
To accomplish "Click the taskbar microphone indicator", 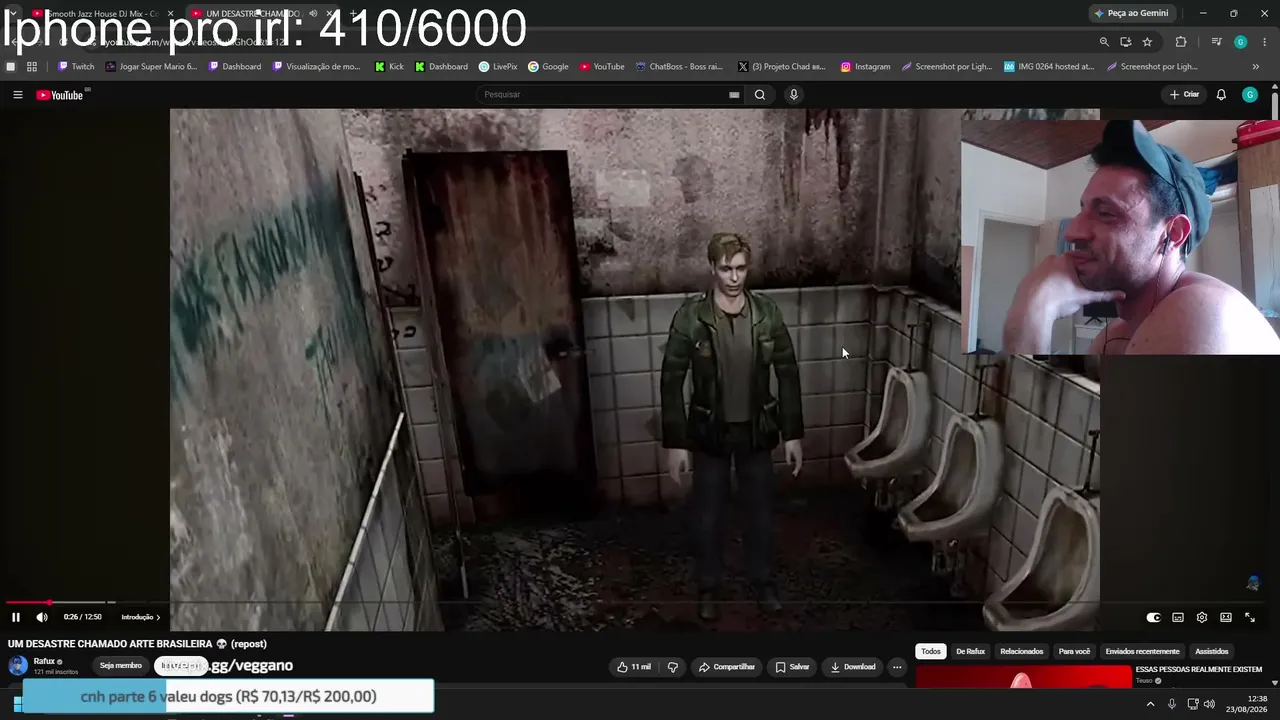I will click(x=1172, y=704).
